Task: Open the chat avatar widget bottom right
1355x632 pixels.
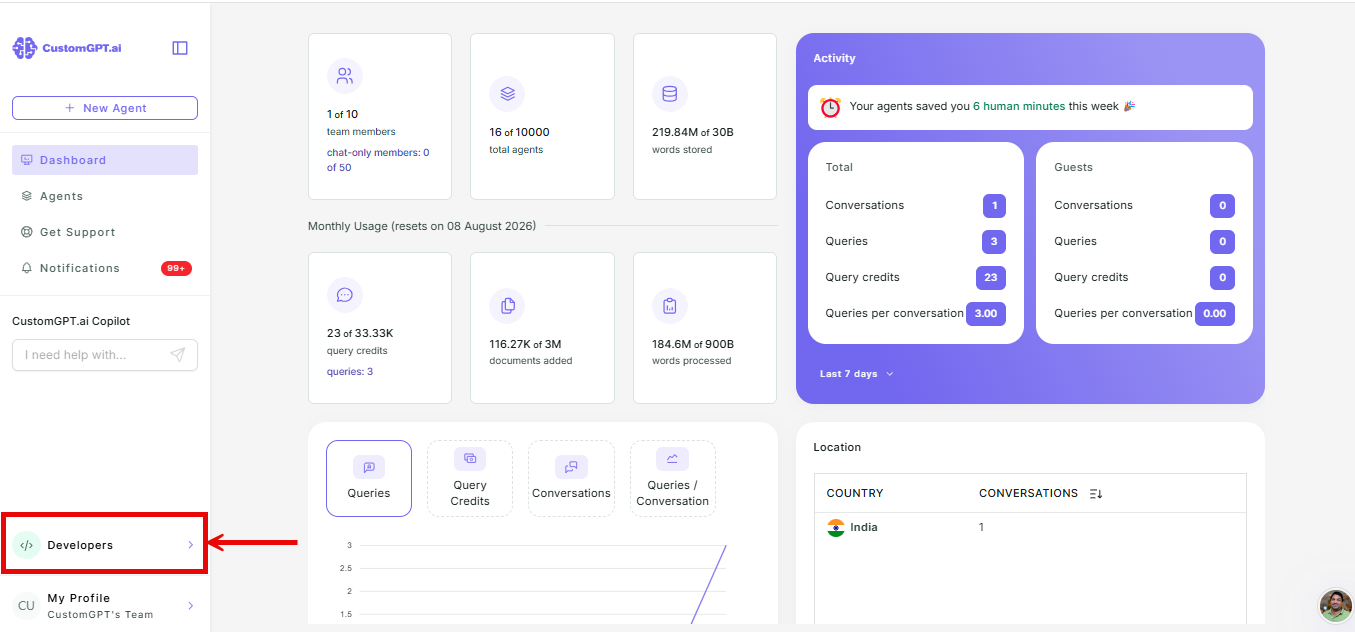Action: click(1336, 605)
